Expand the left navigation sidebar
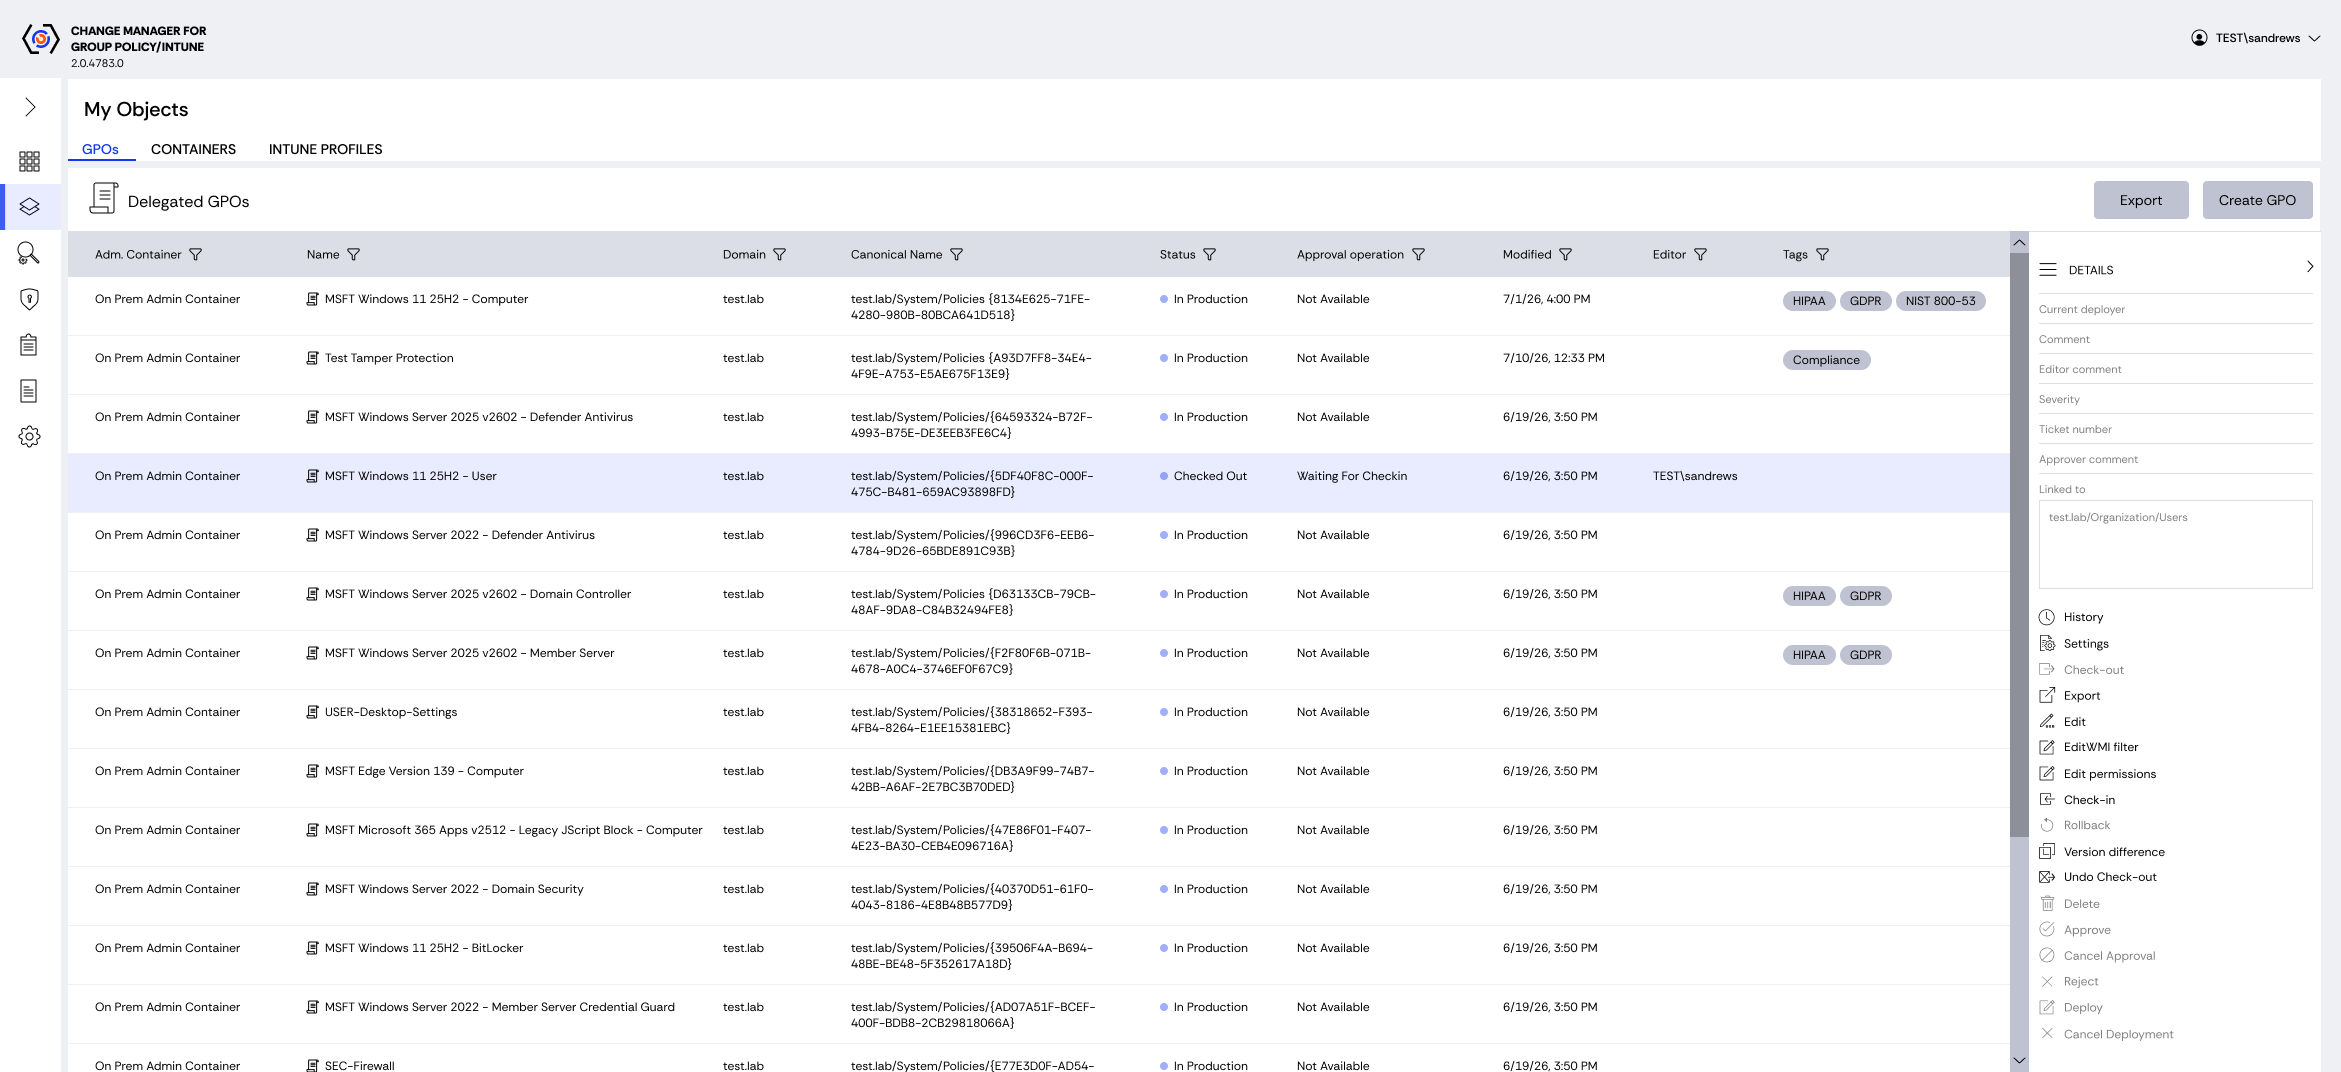Screen dimensions: 2341x1072 tap(30, 107)
